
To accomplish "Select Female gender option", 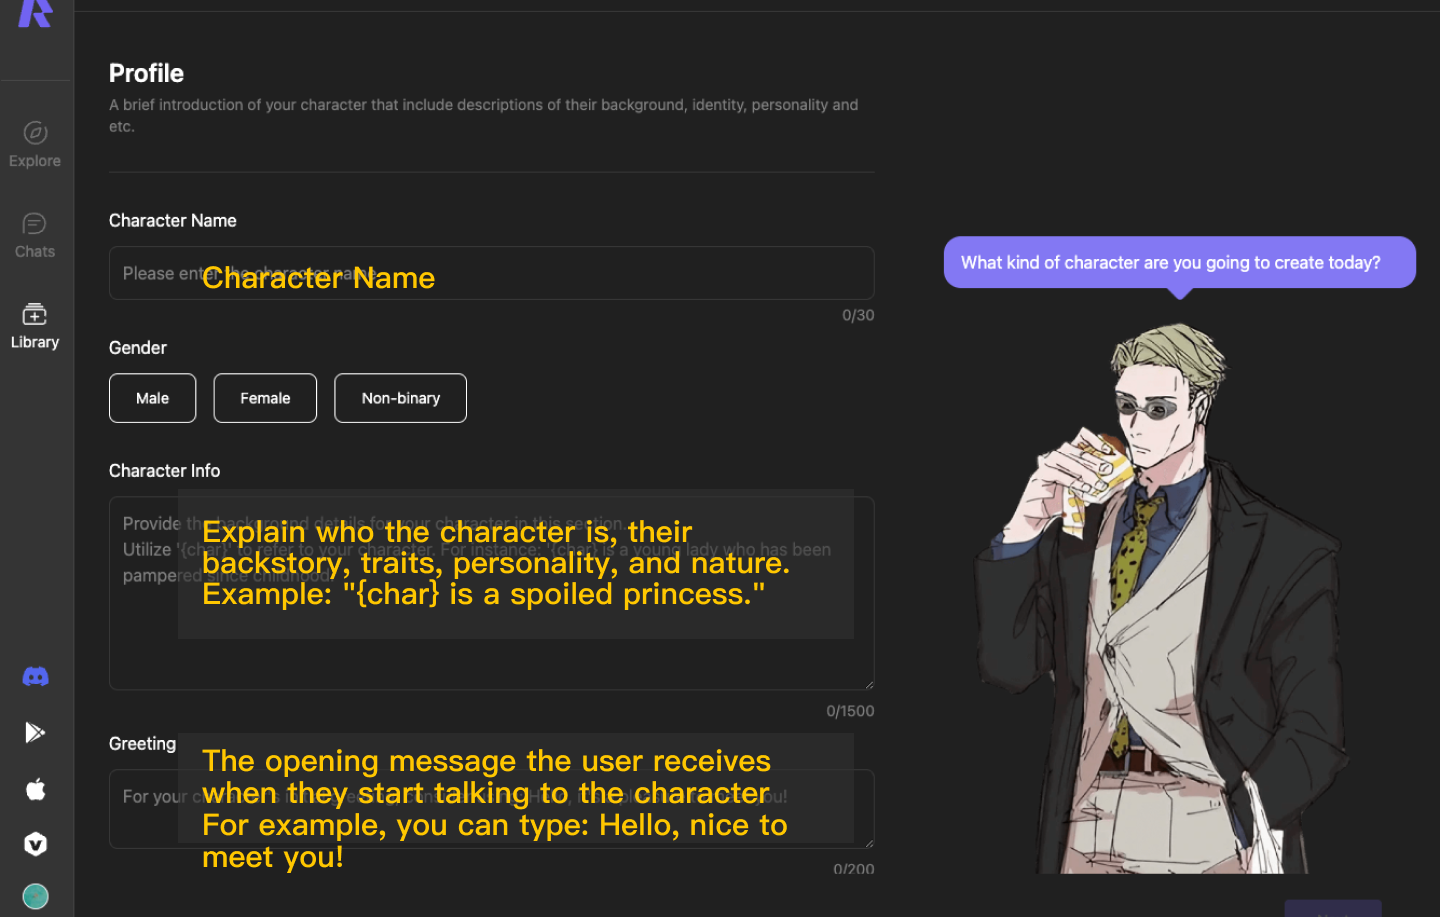I will pos(265,398).
